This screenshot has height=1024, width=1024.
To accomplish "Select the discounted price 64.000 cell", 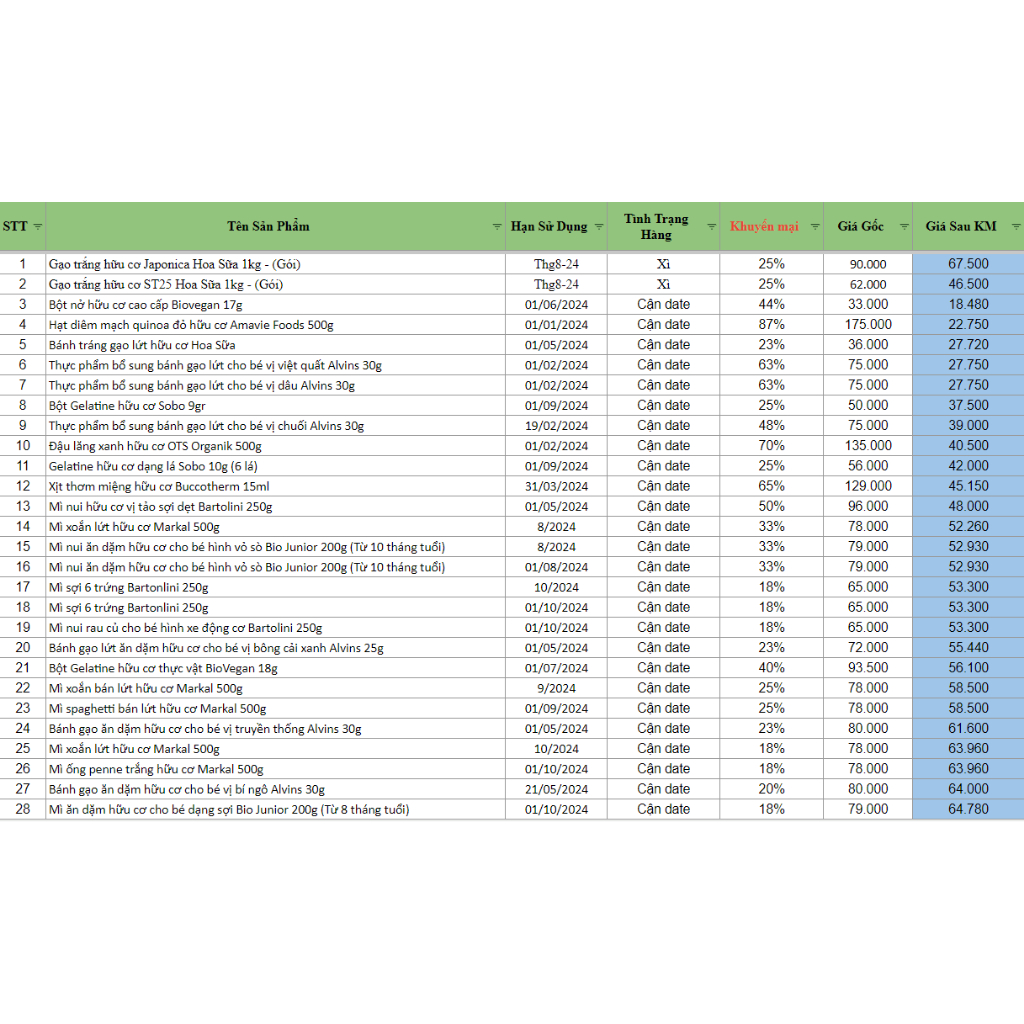I will click(x=968, y=790).
